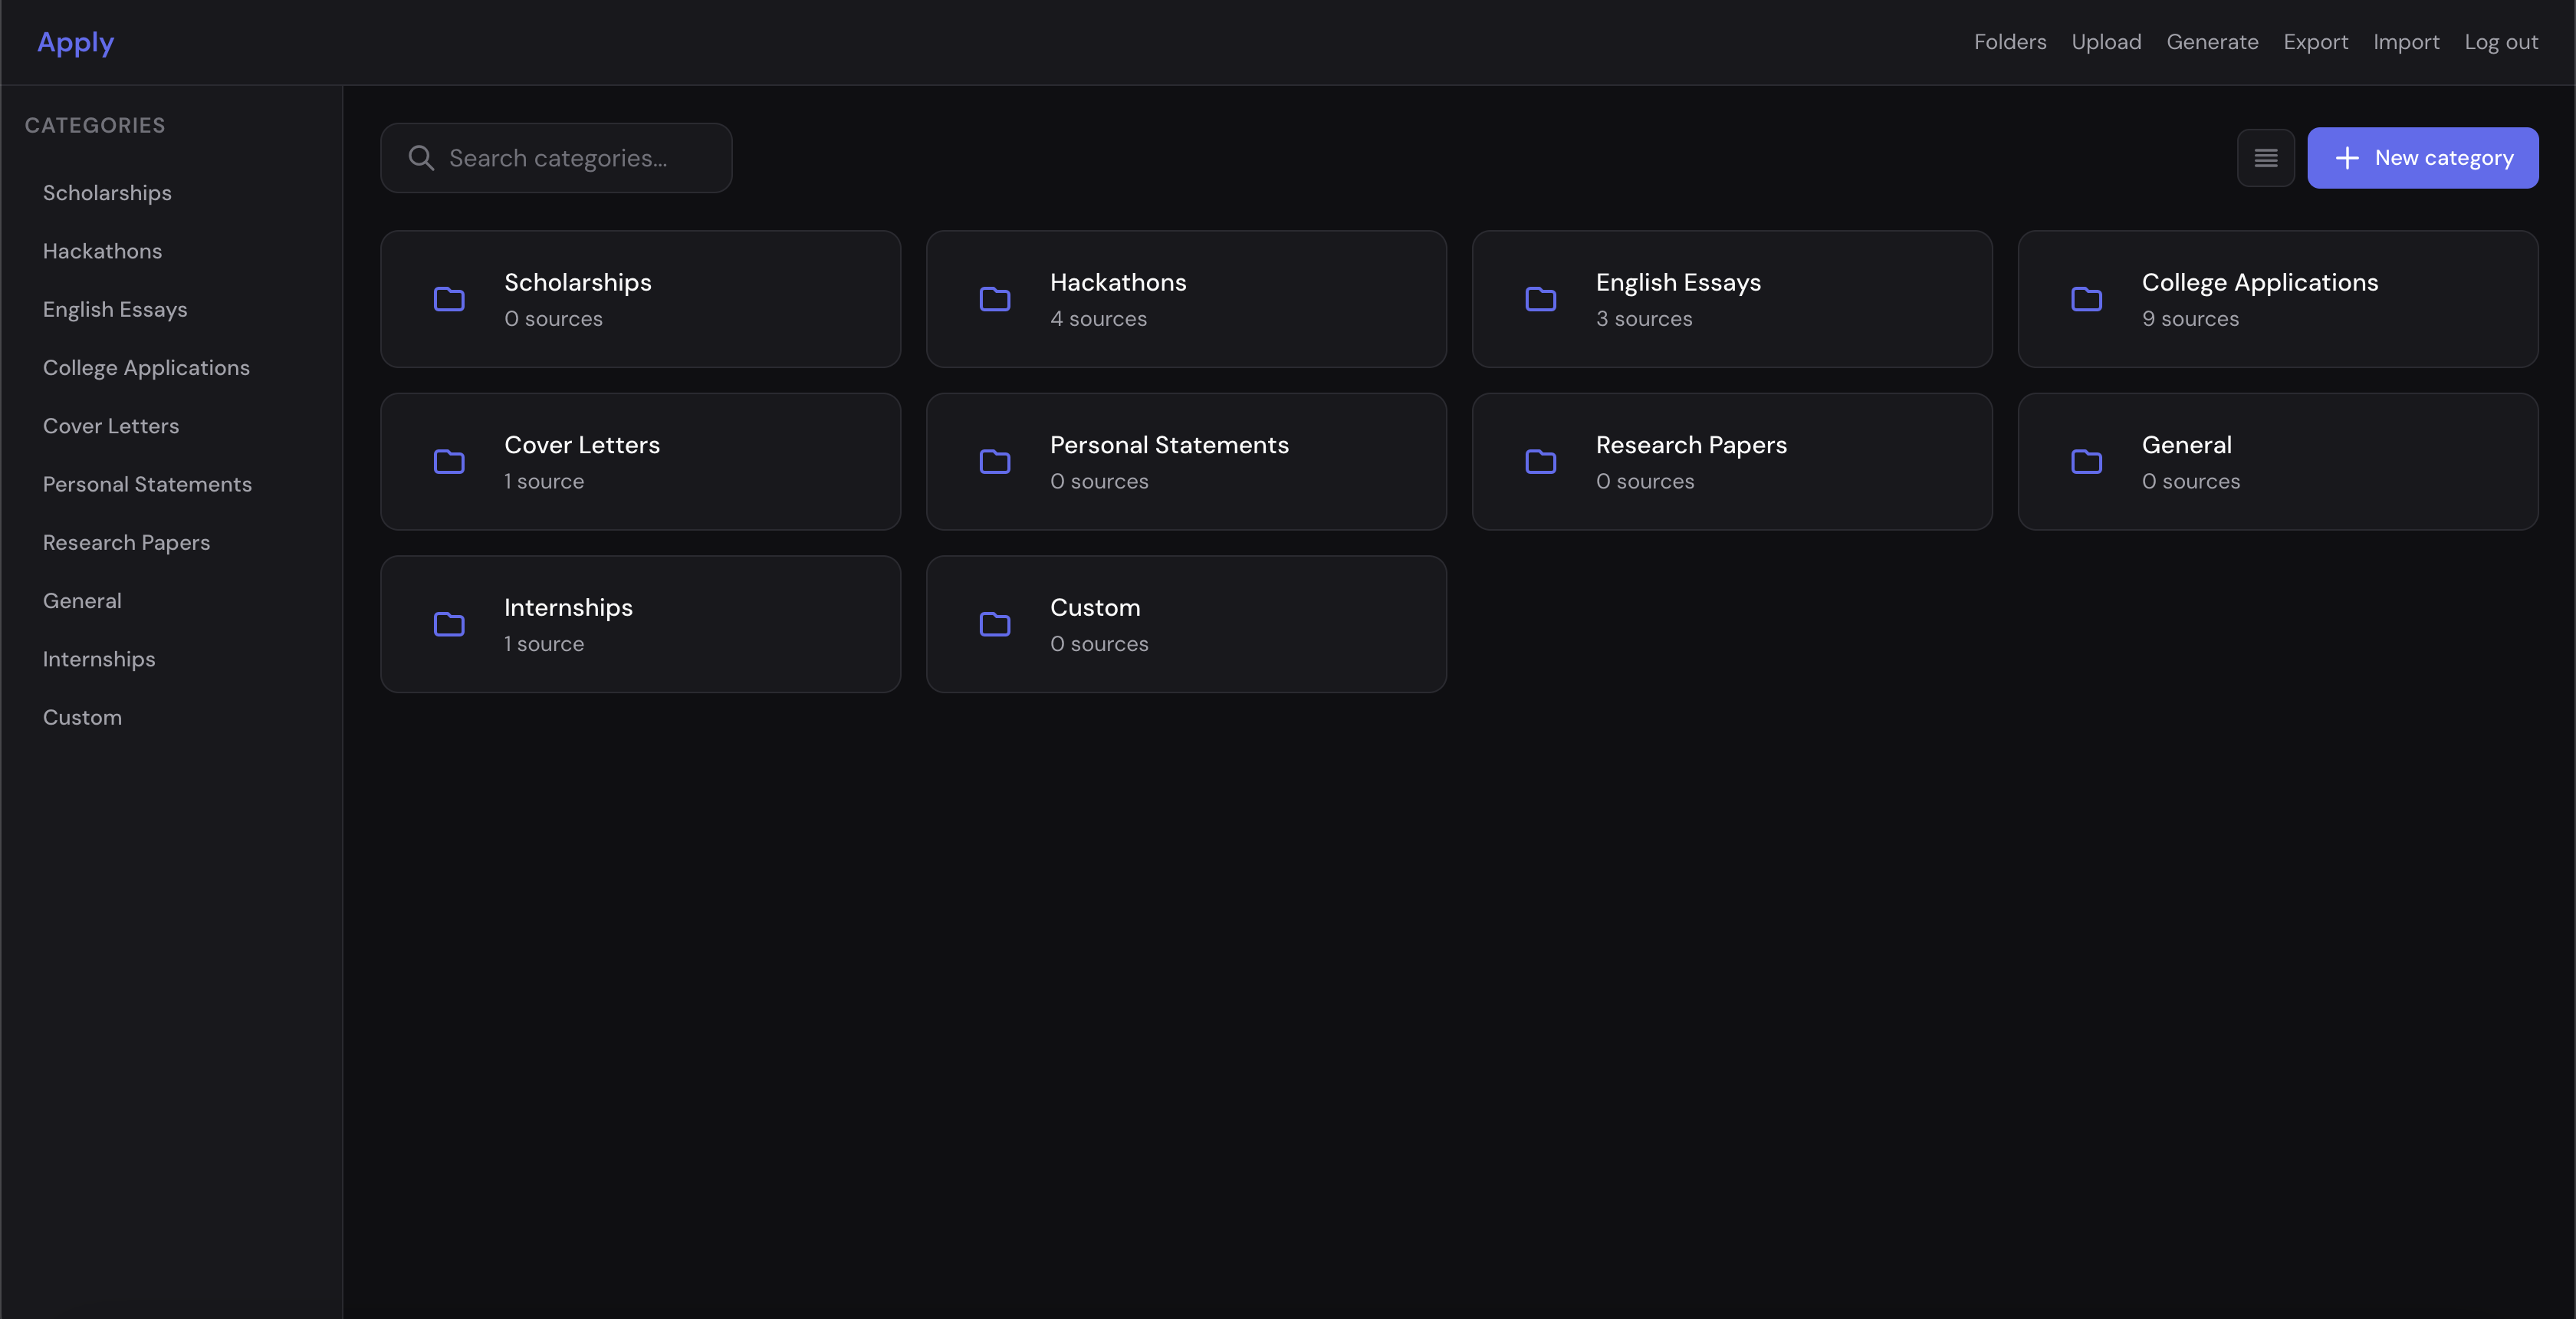Open the Export option in header
The image size is (2576, 1319).
coord(2315,42)
